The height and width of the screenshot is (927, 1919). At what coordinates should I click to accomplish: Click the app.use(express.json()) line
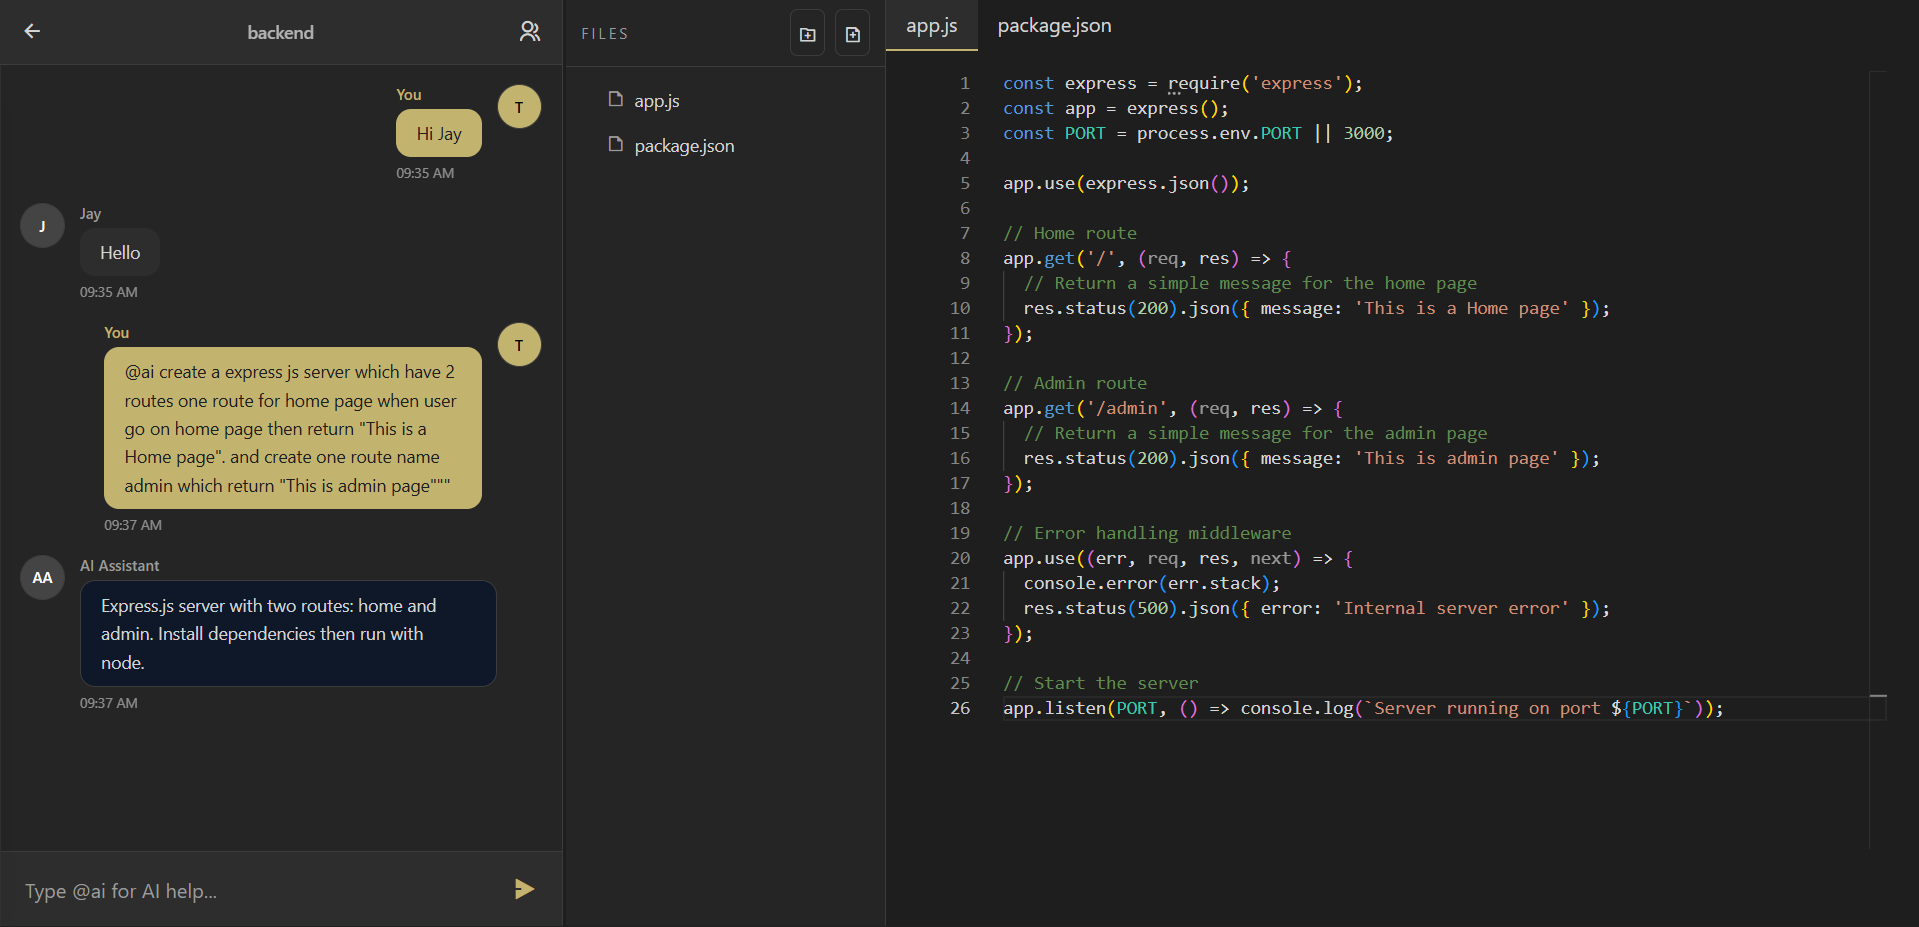pos(1126,183)
